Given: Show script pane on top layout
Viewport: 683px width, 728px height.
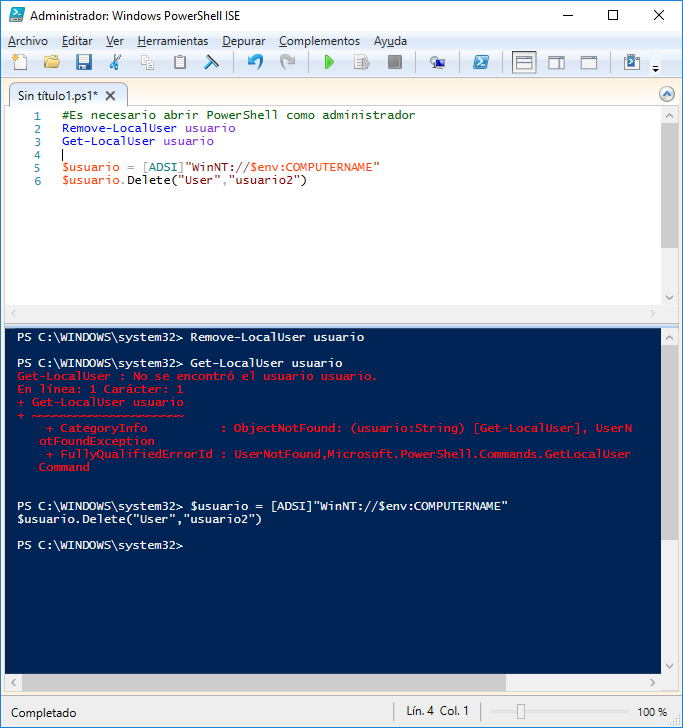Looking at the screenshot, I should coord(524,62).
